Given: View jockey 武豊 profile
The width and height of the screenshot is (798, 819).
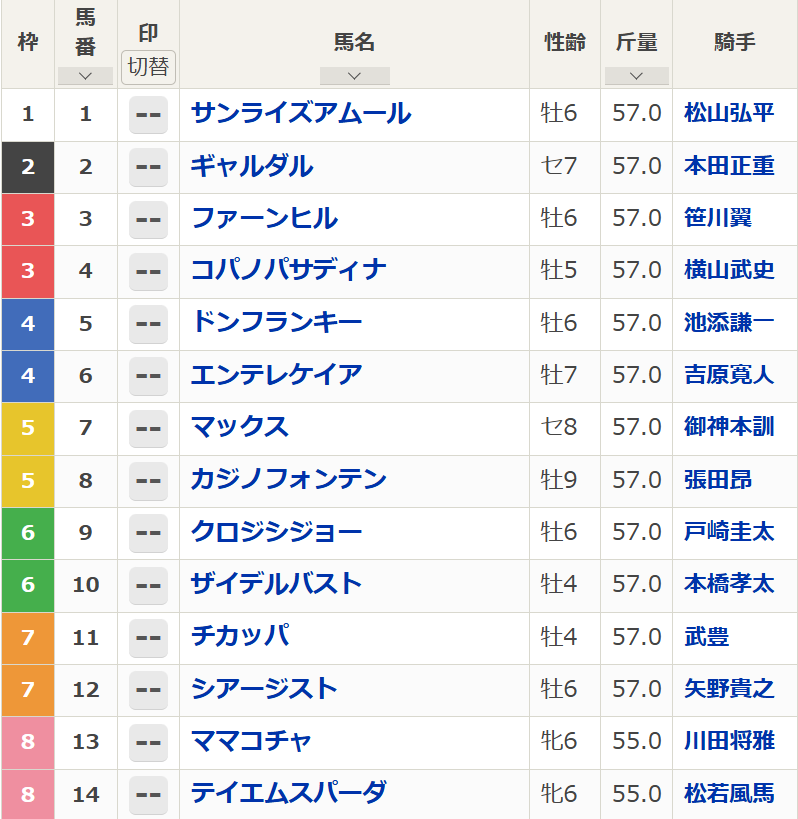Looking at the screenshot, I should [706, 636].
